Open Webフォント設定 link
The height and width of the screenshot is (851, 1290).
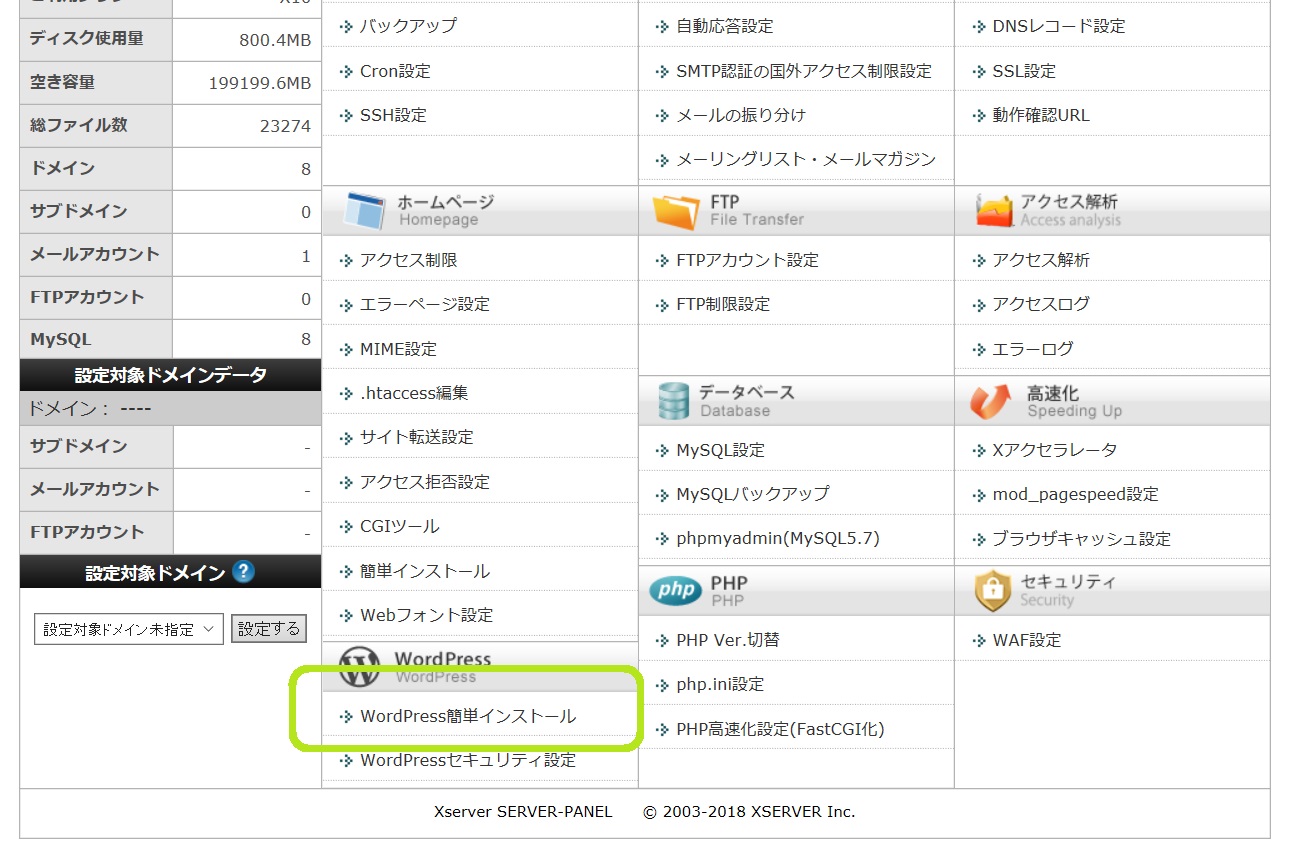[x=426, y=615]
